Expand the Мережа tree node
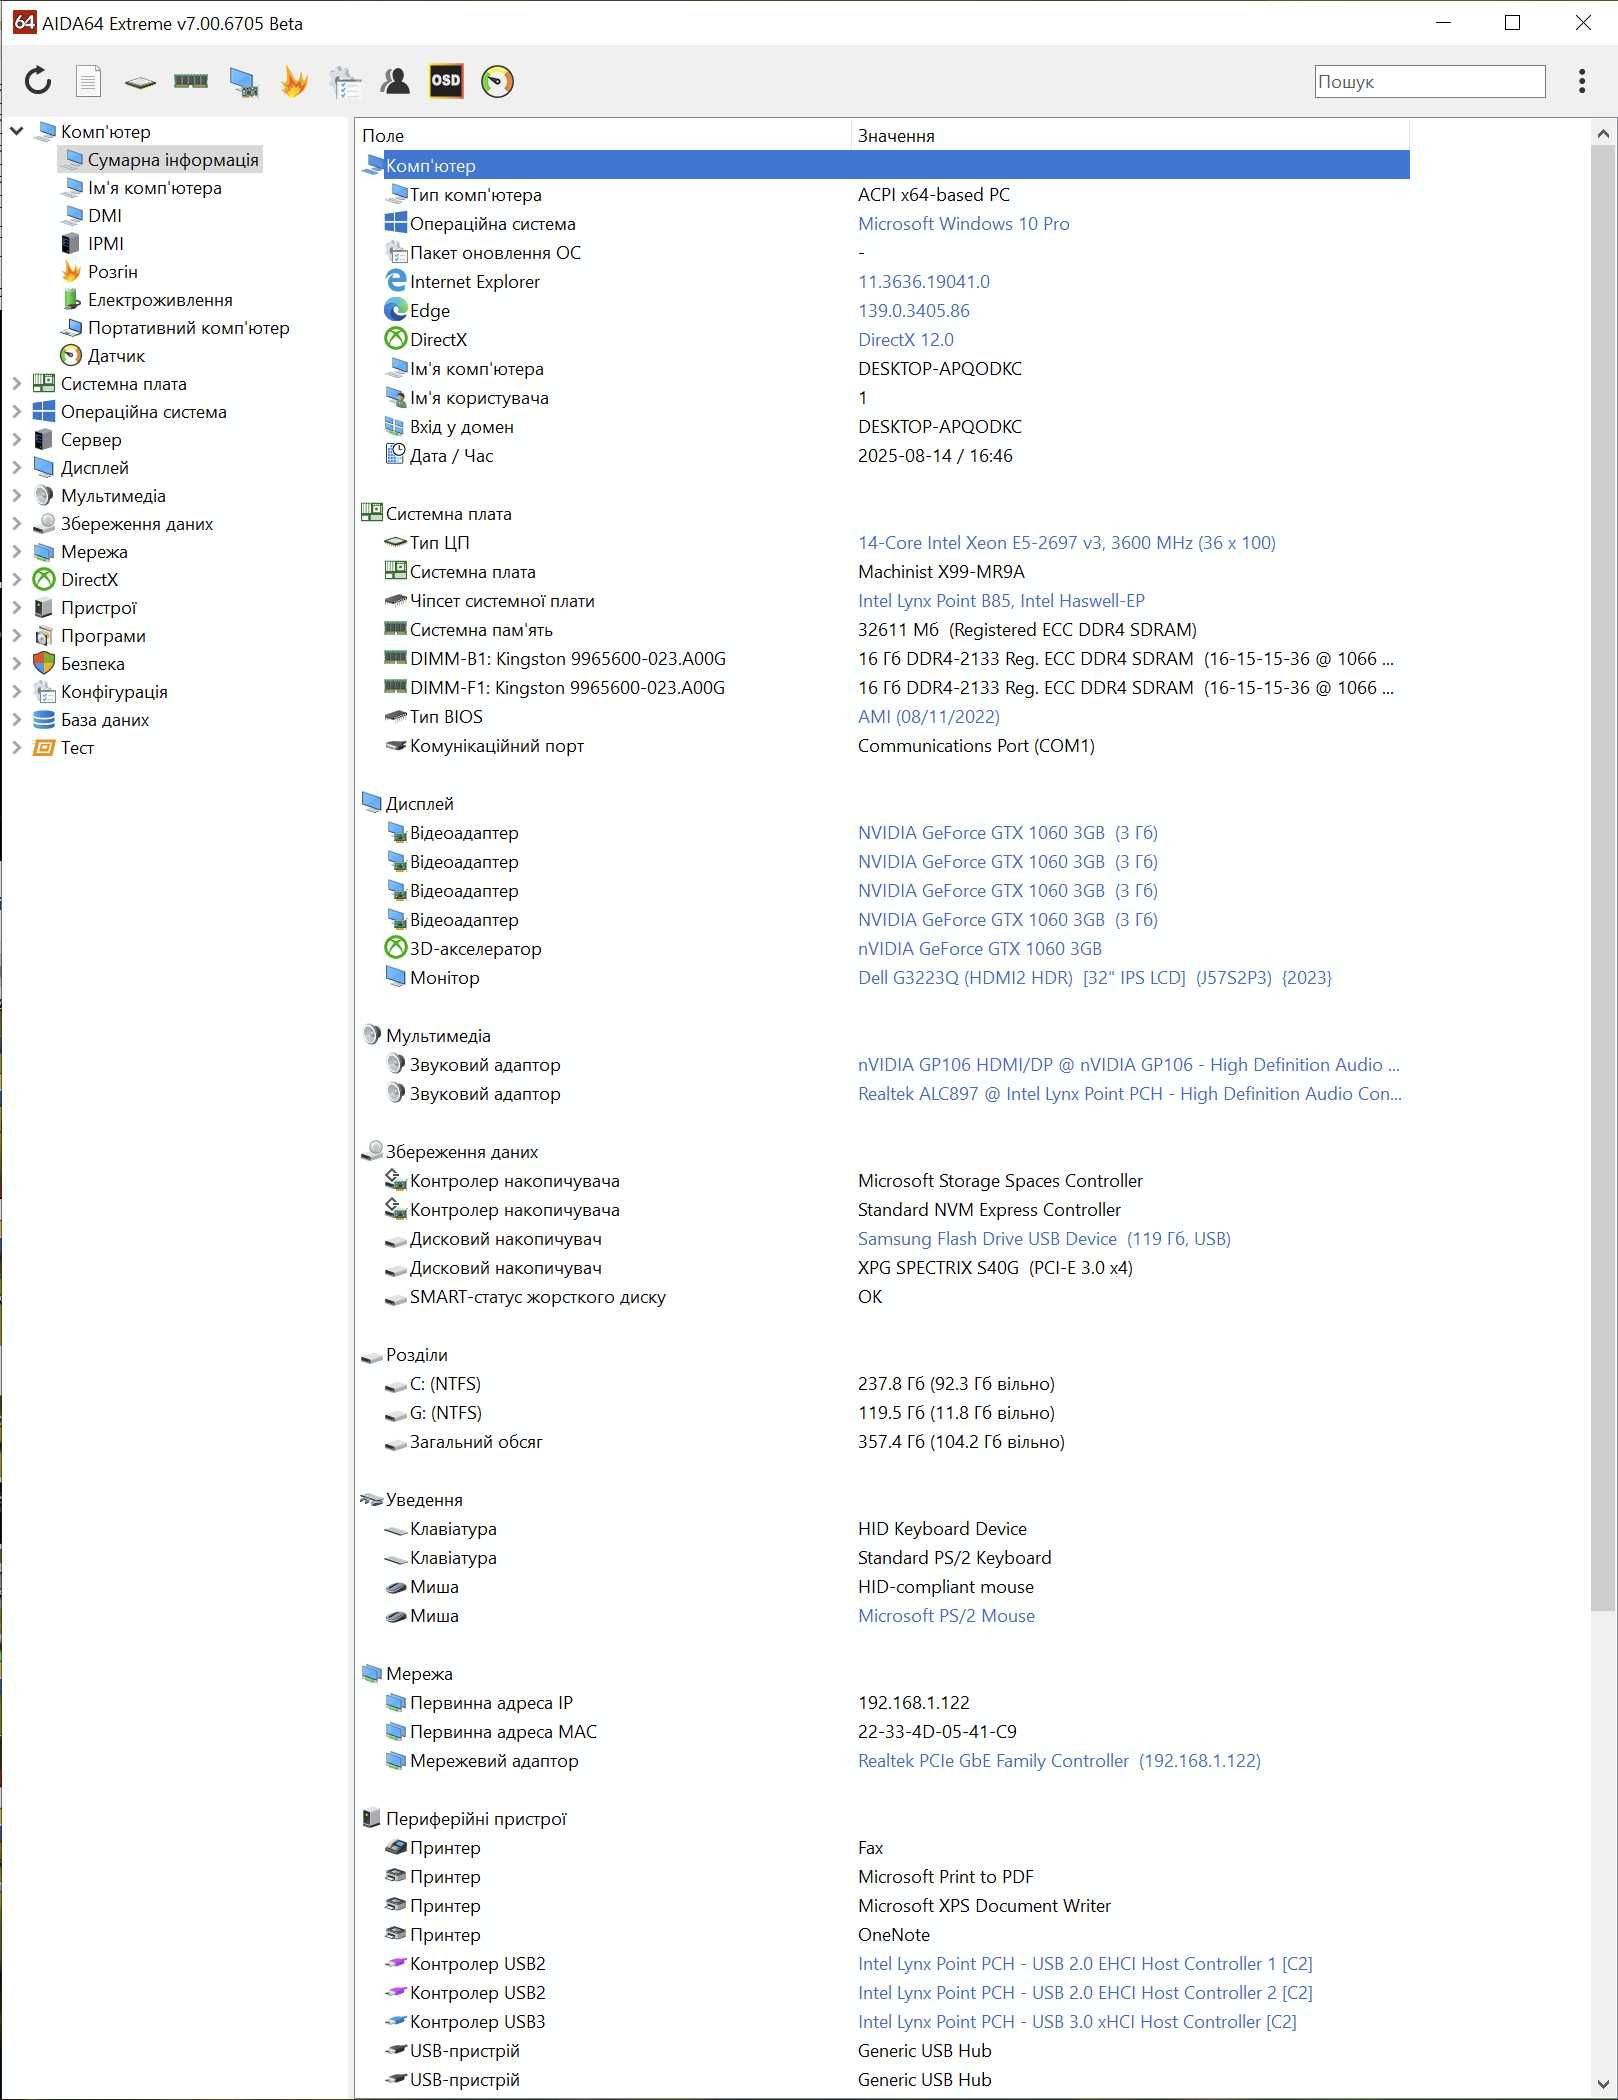Screen dimensions: 1618x2100 click(x=17, y=552)
